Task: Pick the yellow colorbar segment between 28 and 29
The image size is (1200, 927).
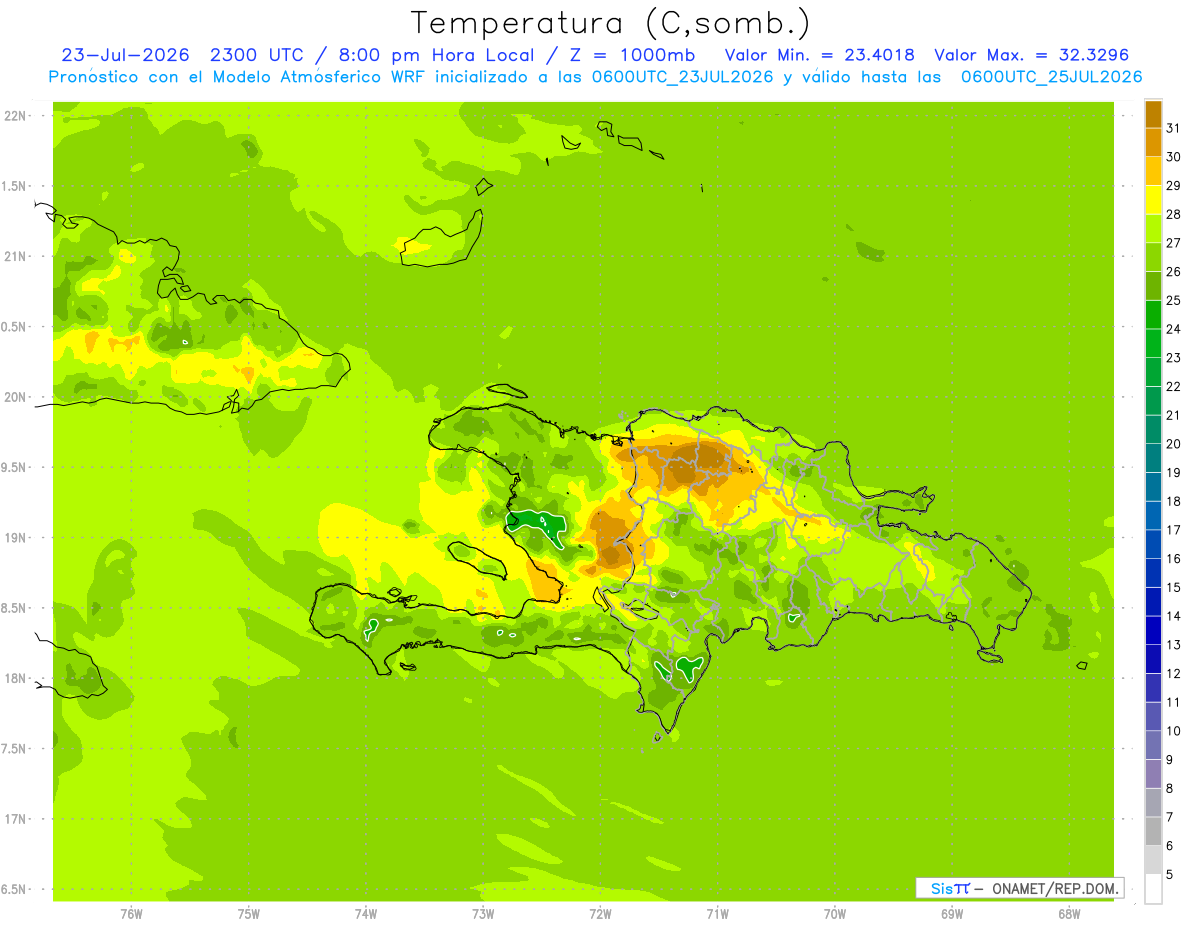Action: (x=1153, y=199)
